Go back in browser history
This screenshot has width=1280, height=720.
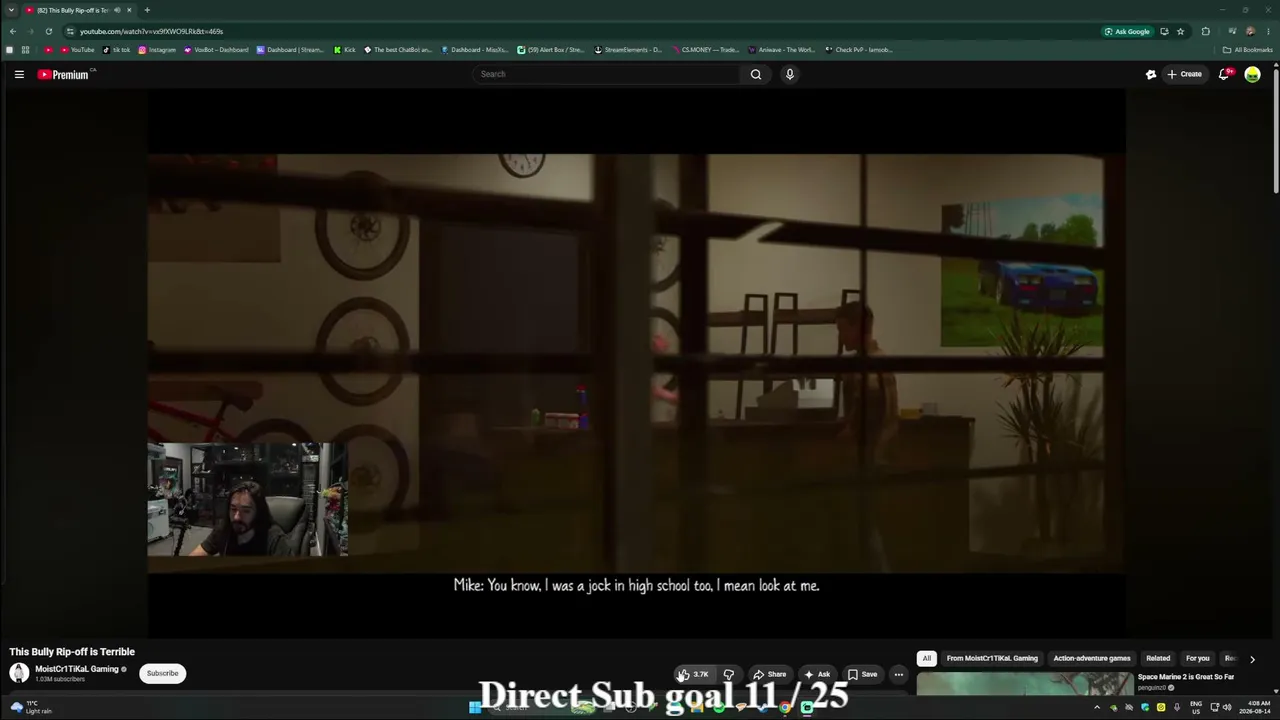pyautogui.click(x=12, y=31)
